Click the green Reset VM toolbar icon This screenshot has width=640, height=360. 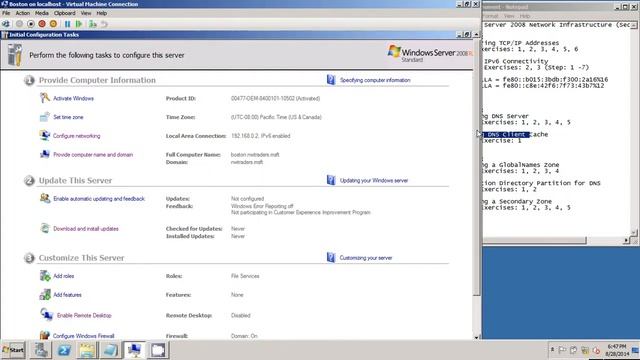point(79,24)
